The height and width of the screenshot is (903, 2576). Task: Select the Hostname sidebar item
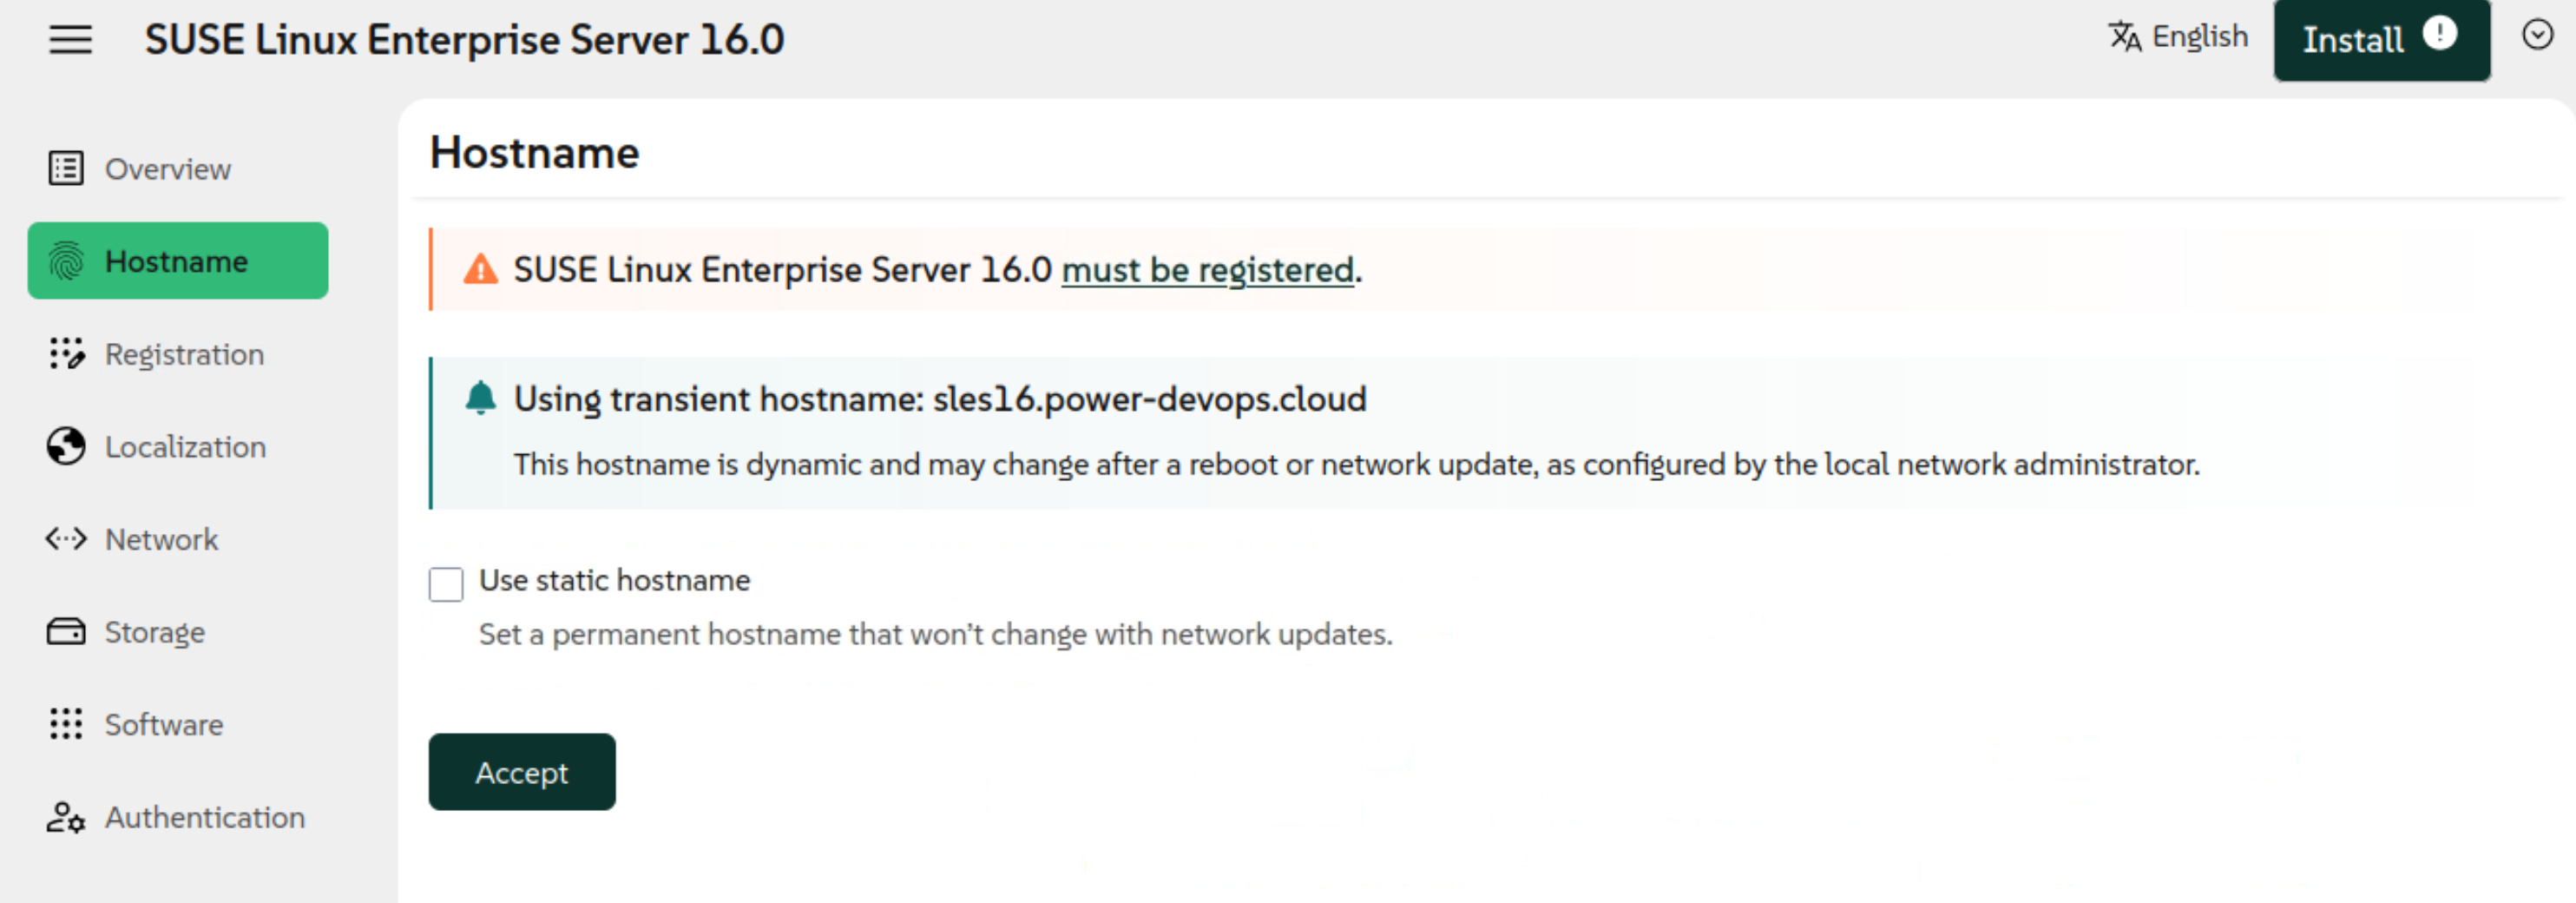pos(178,261)
